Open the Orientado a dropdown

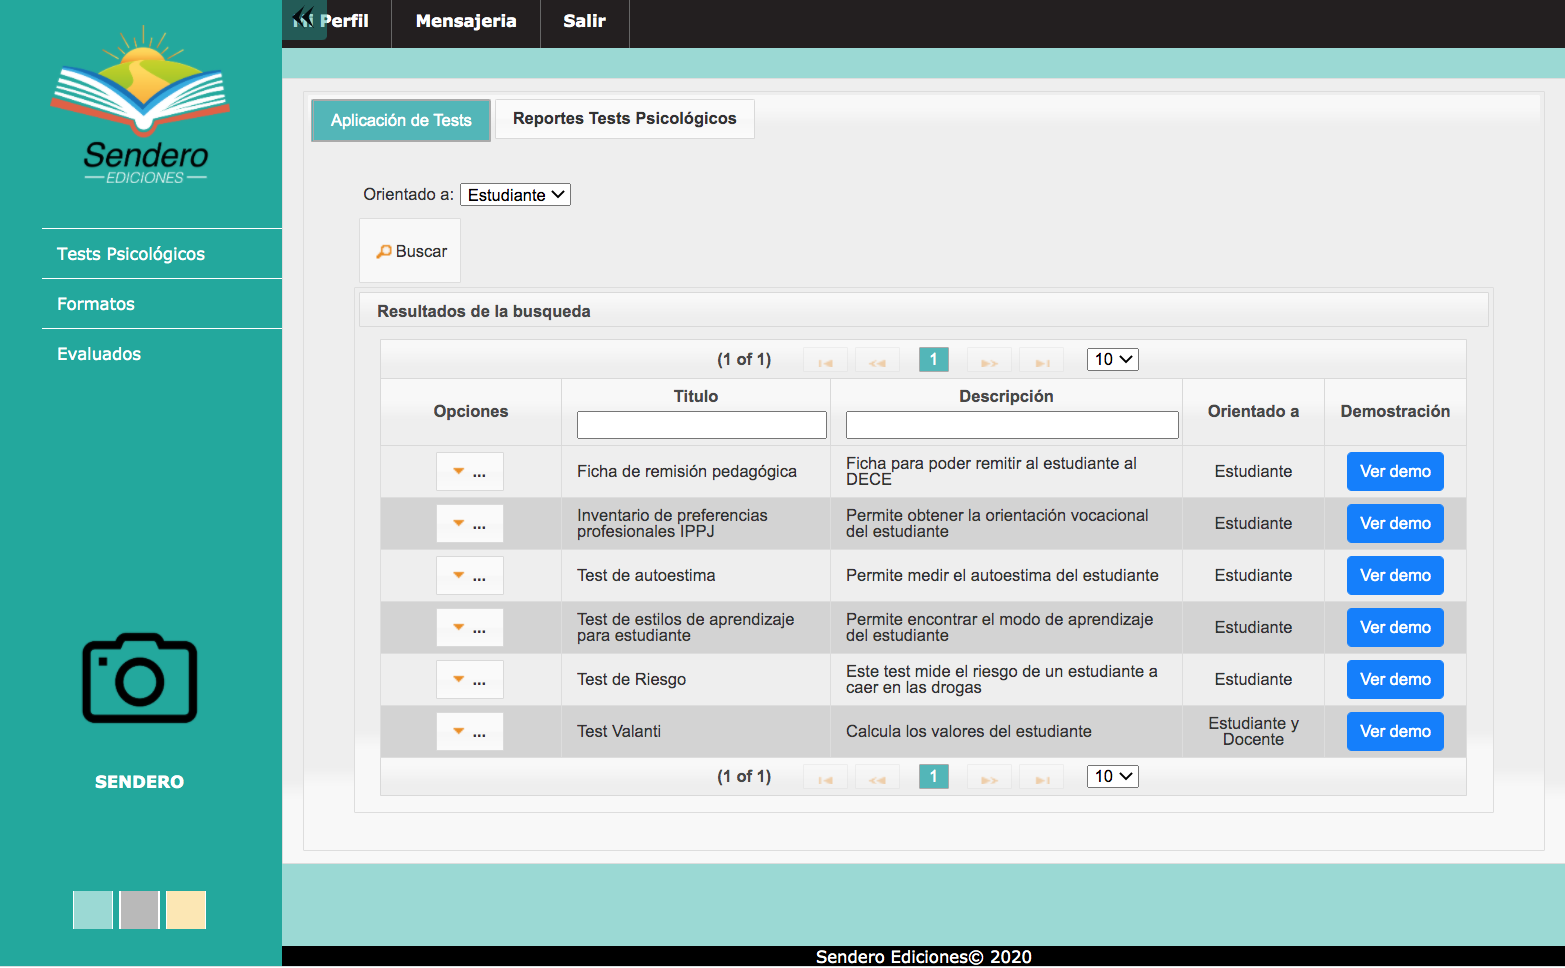(x=515, y=195)
